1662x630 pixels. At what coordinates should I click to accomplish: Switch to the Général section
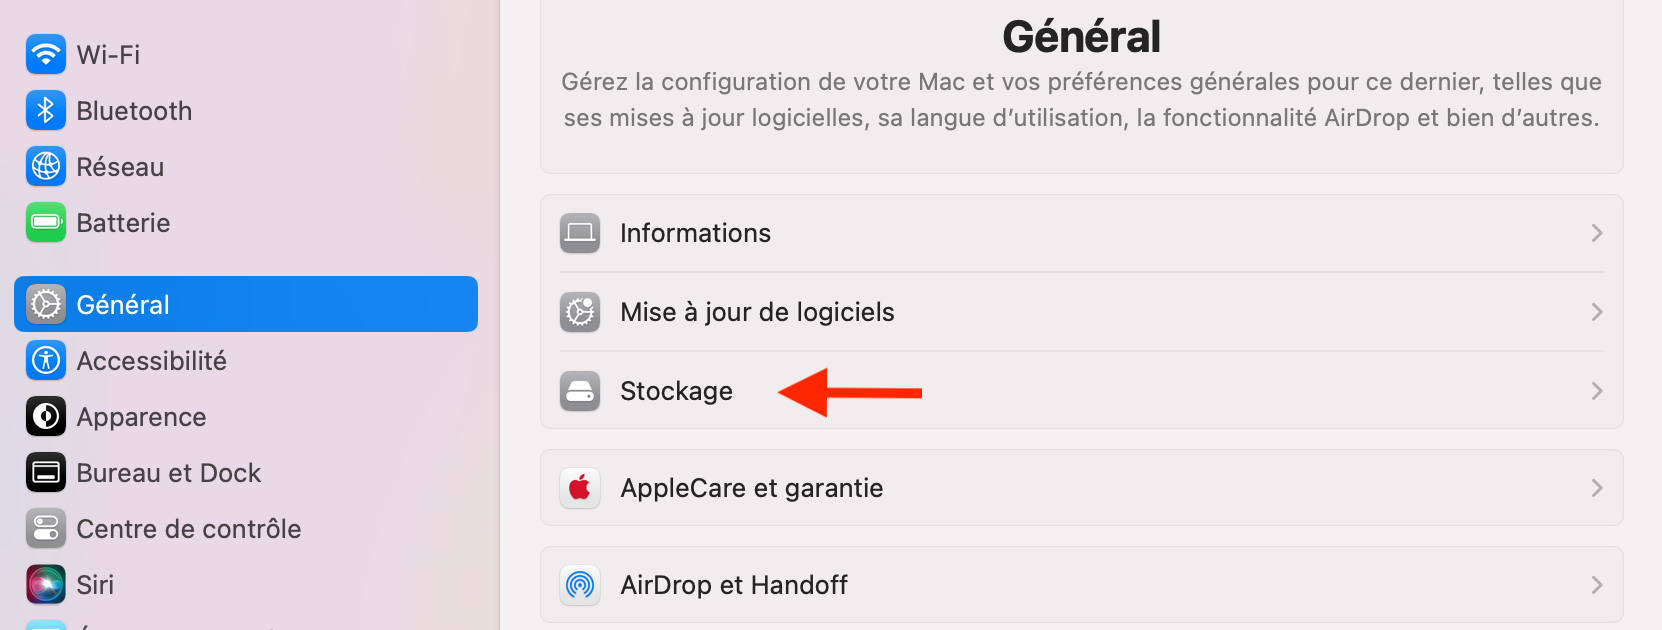123,304
